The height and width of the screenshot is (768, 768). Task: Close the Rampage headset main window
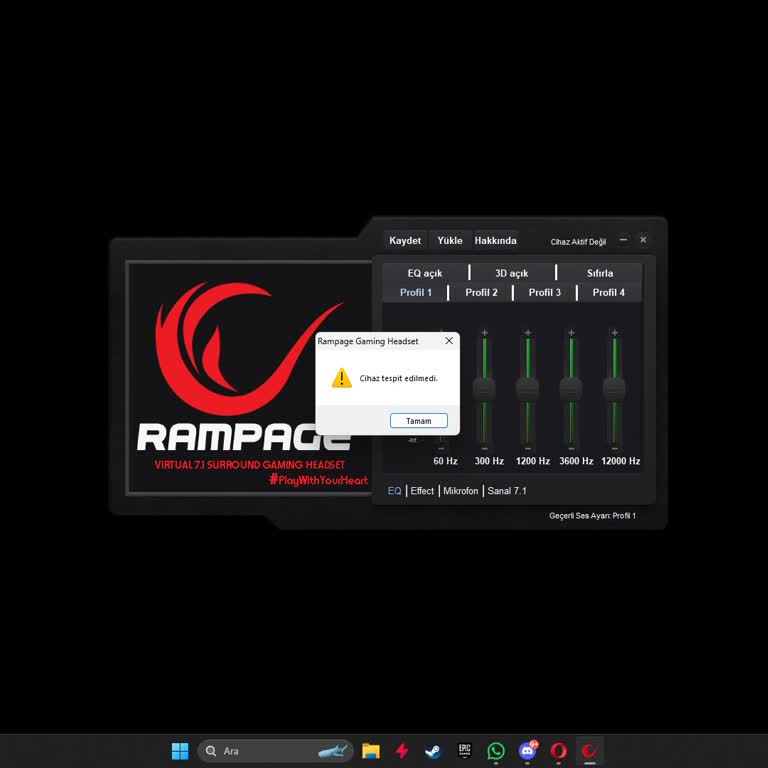(x=643, y=240)
